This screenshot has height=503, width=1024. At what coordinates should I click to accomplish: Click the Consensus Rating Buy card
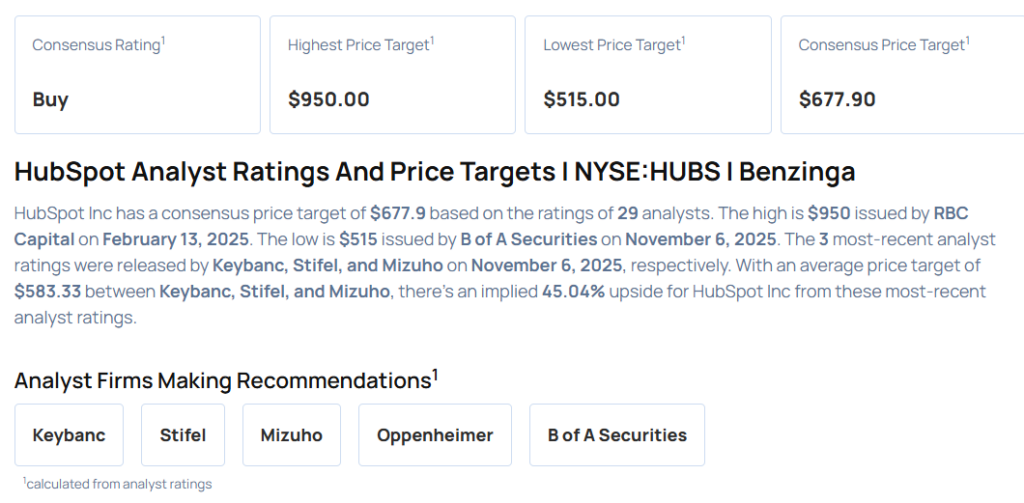point(137,74)
